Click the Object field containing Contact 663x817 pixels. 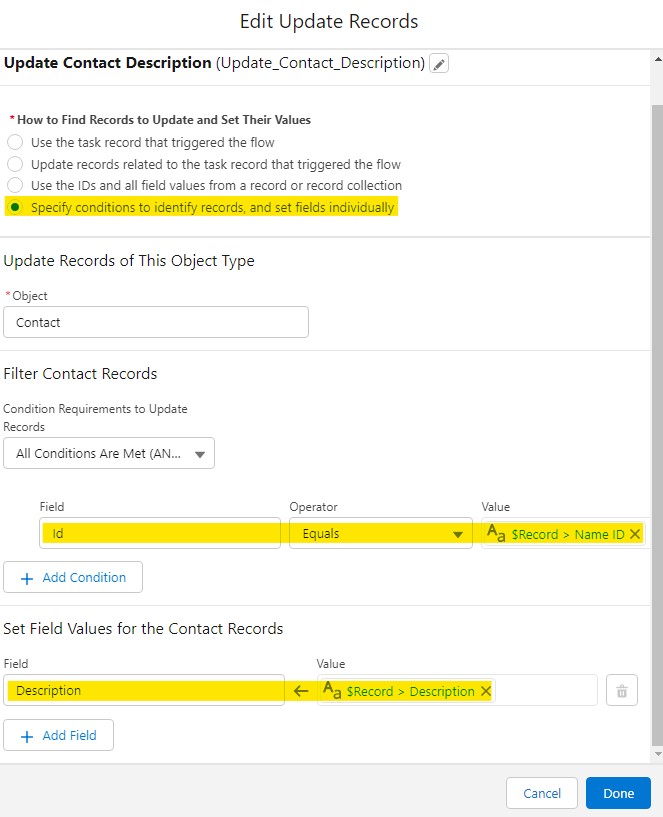(156, 322)
